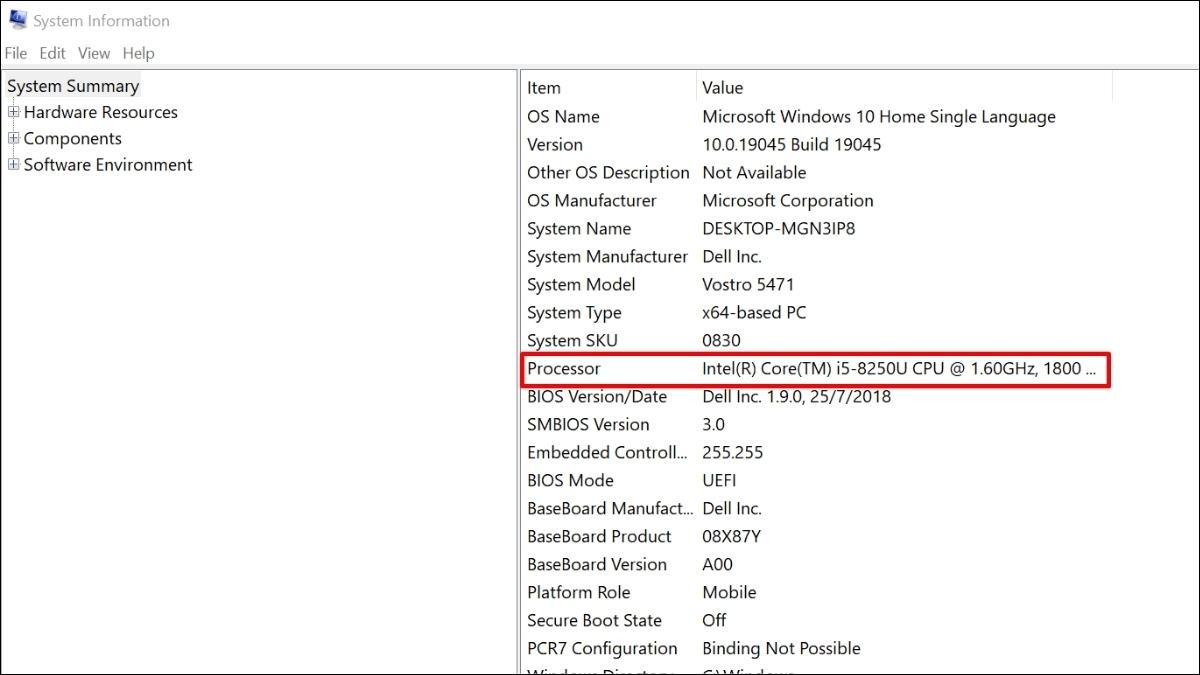Select the OS Manufacturer row label
The image size is (1200, 675).
coord(592,201)
